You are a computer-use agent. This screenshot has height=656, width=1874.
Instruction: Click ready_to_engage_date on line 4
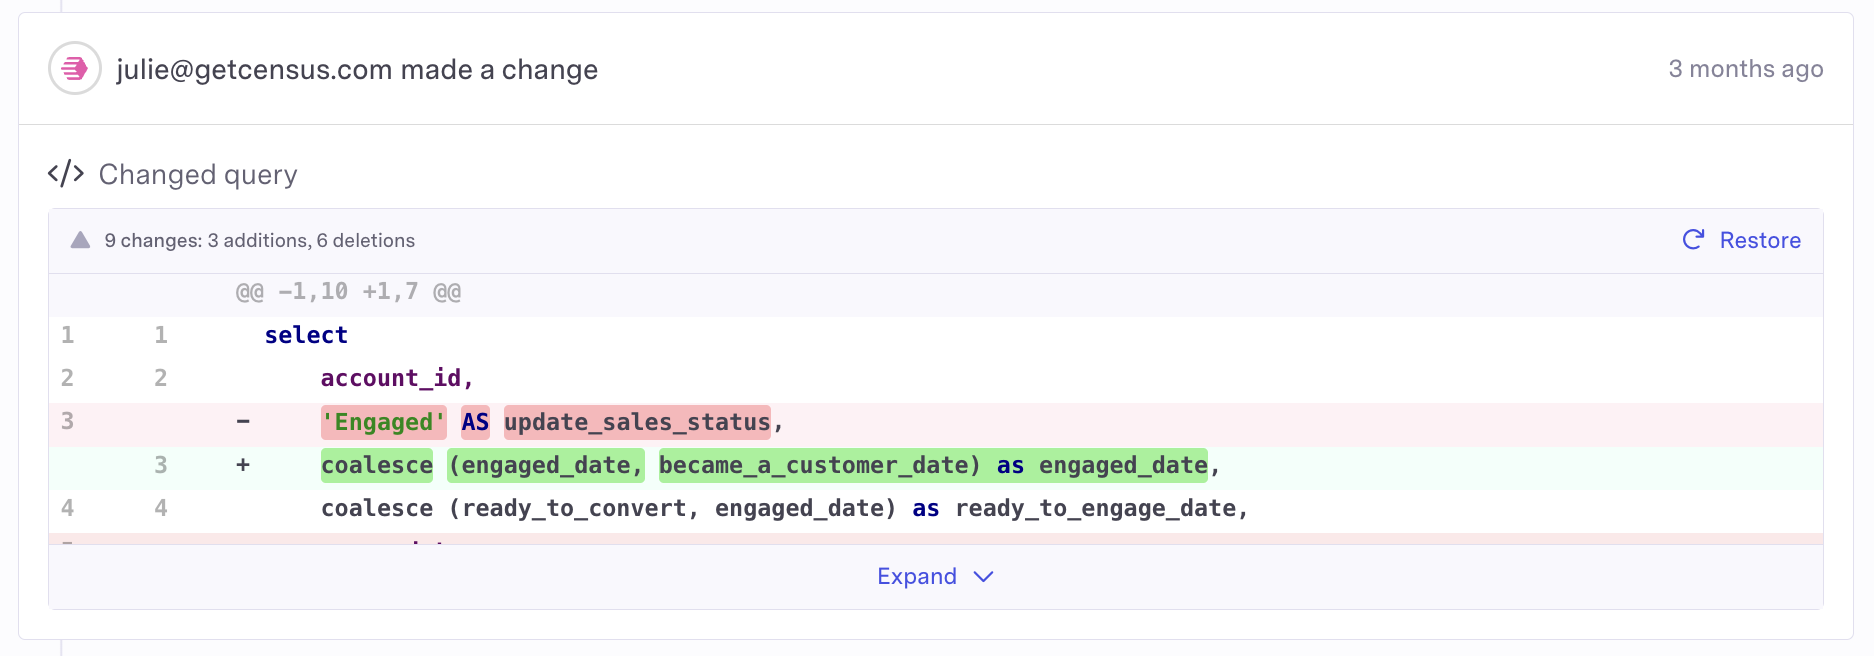point(1095,508)
